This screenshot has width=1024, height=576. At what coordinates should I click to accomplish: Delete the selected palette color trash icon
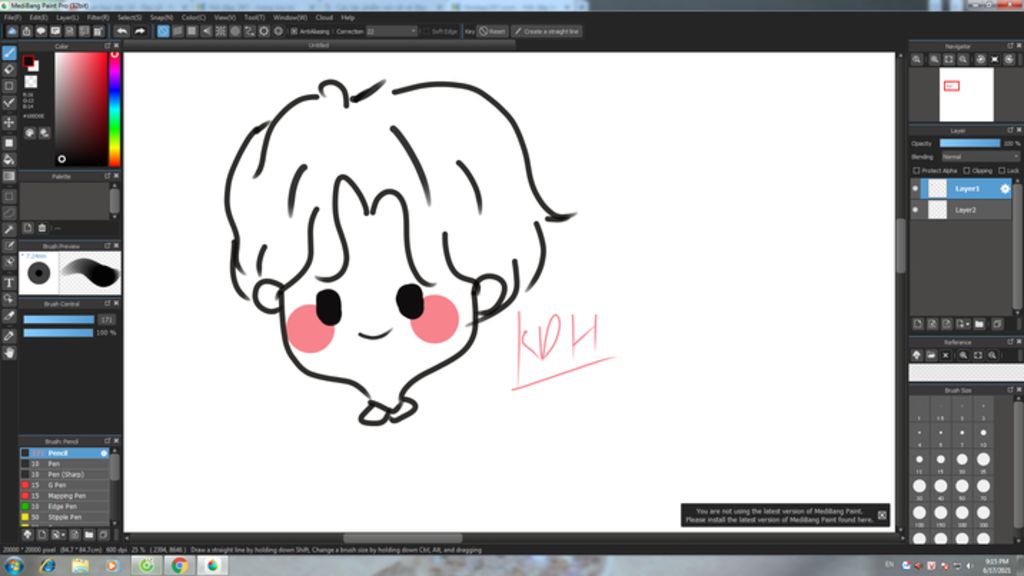pos(42,228)
